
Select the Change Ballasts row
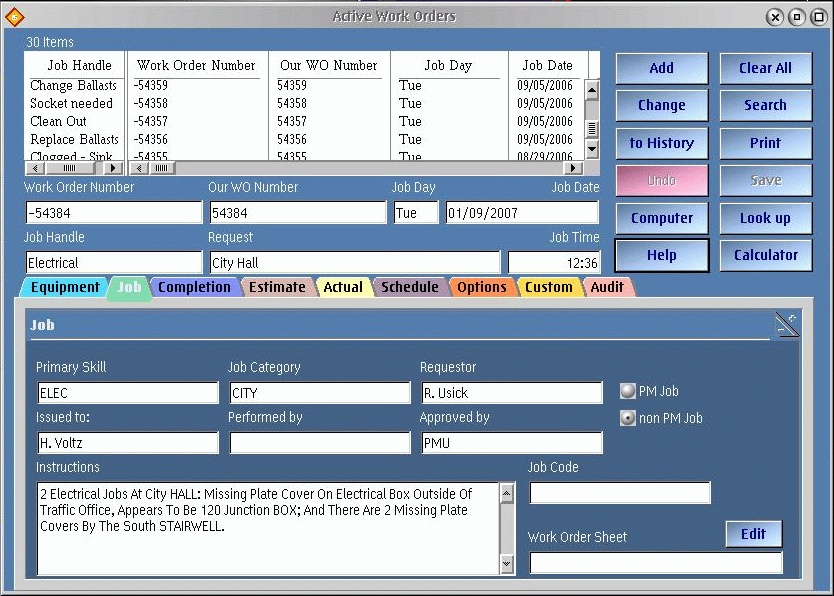click(x=73, y=86)
